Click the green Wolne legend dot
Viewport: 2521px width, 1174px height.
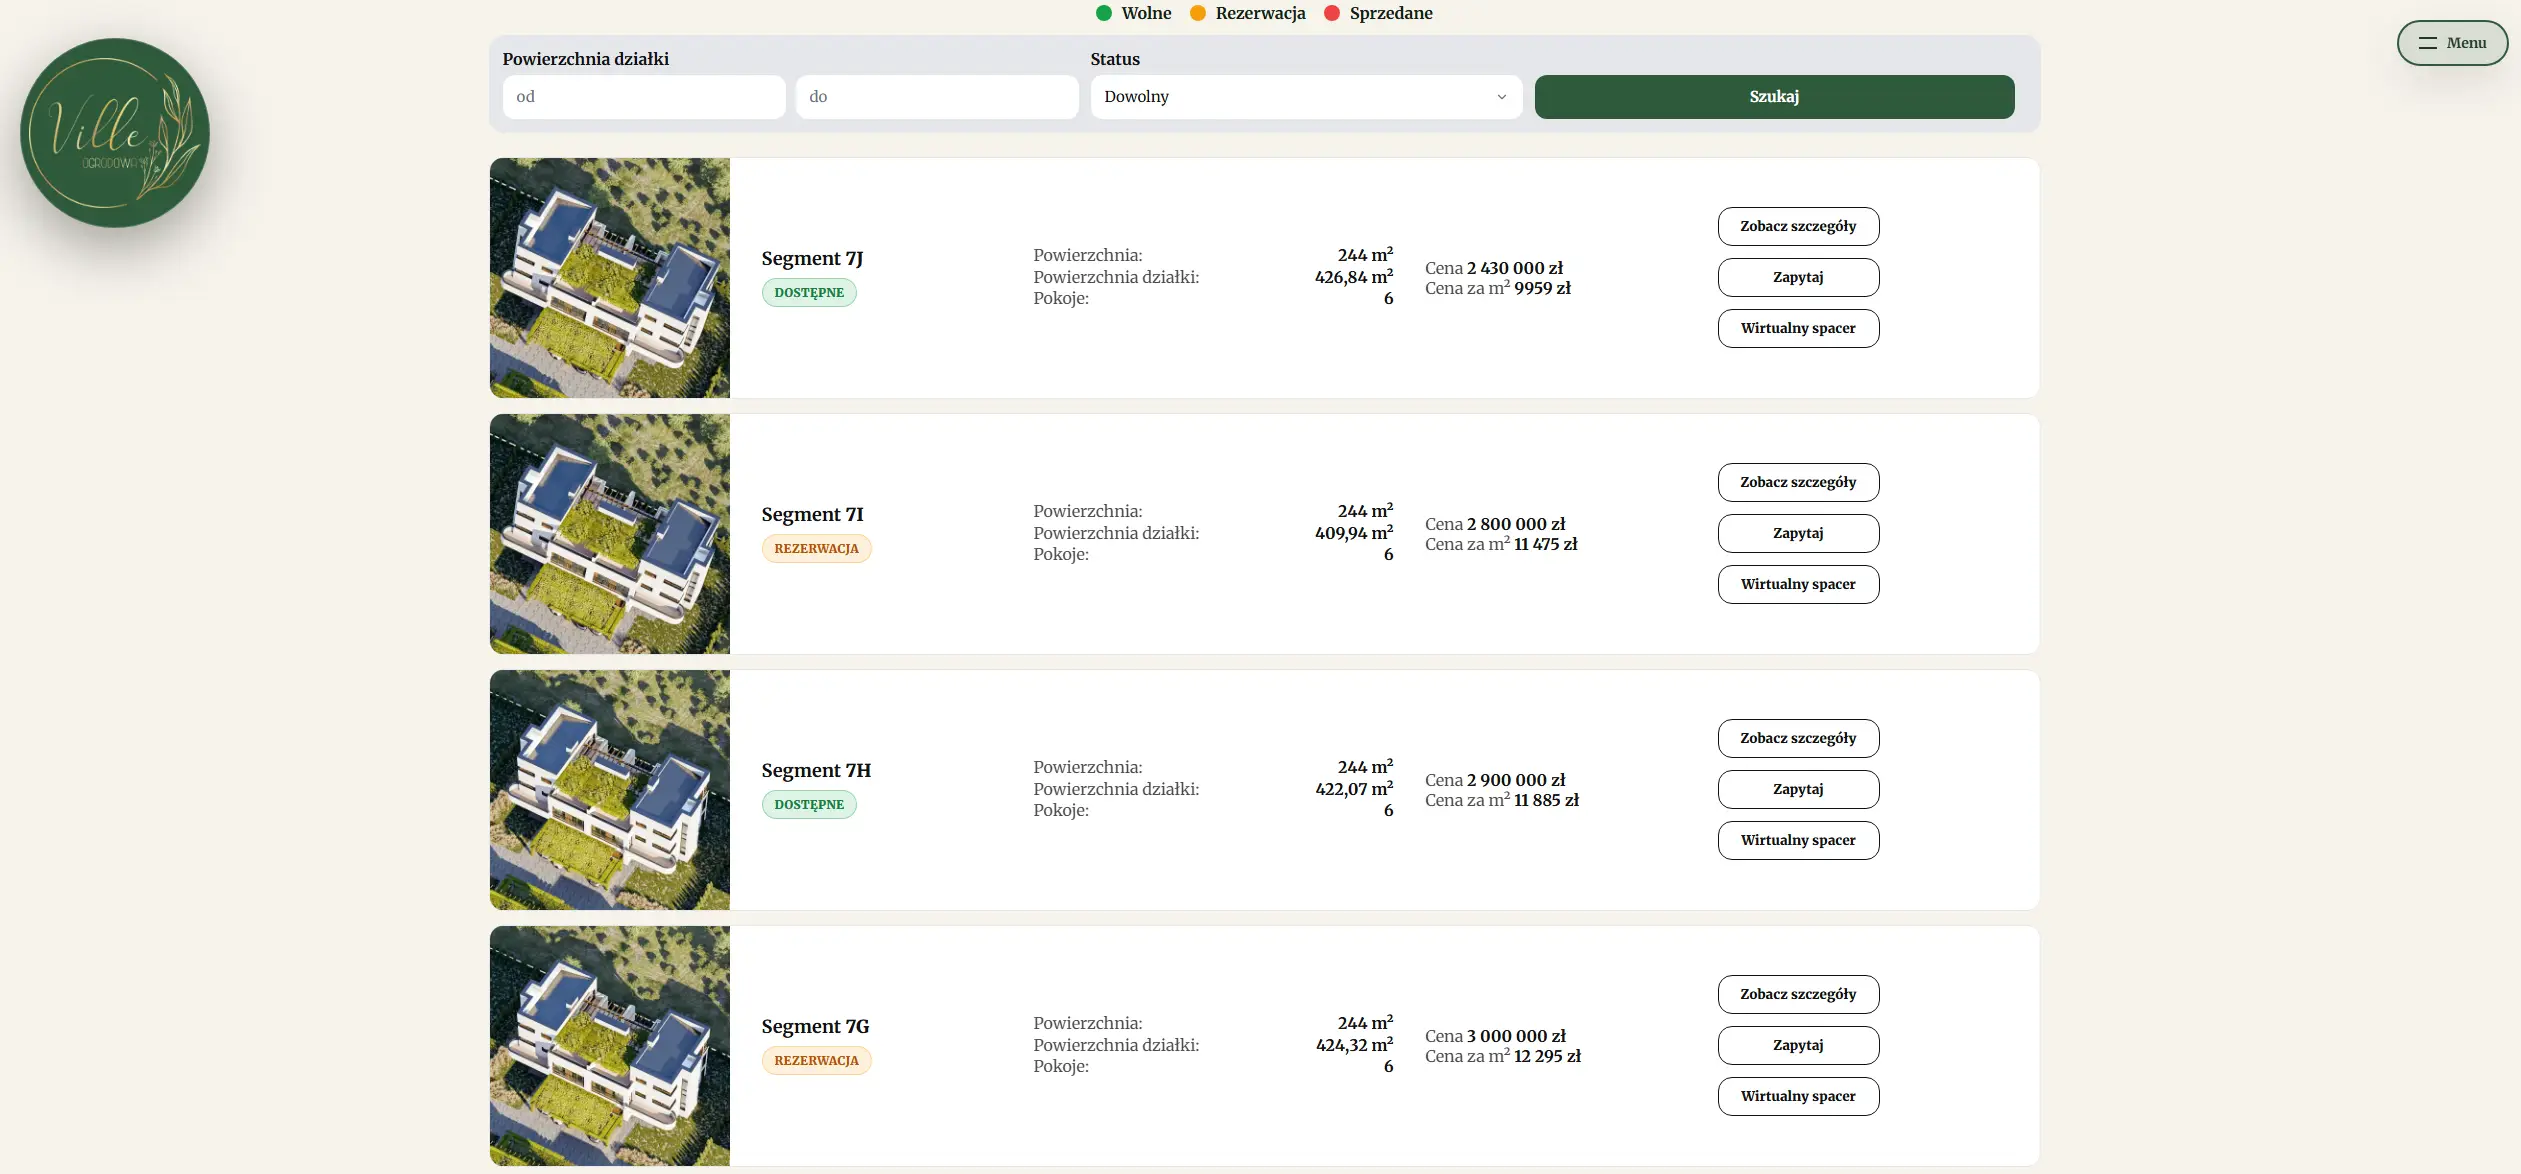[1104, 13]
